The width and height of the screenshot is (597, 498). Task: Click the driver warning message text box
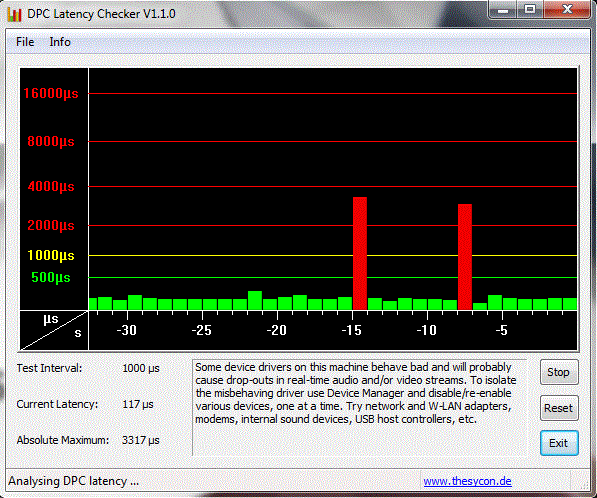[360, 407]
